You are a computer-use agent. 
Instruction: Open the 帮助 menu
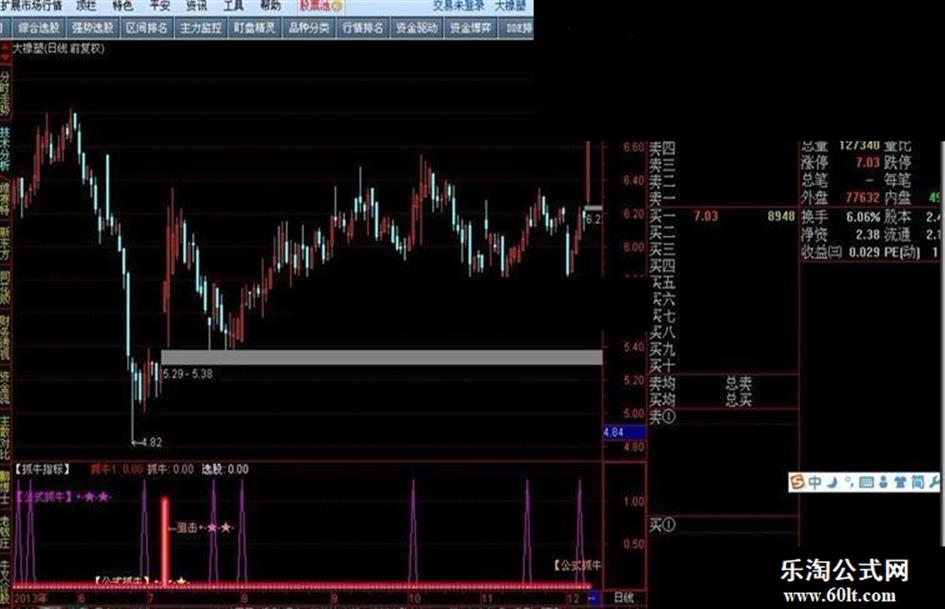pyautogui.click(x=270, y=6)
